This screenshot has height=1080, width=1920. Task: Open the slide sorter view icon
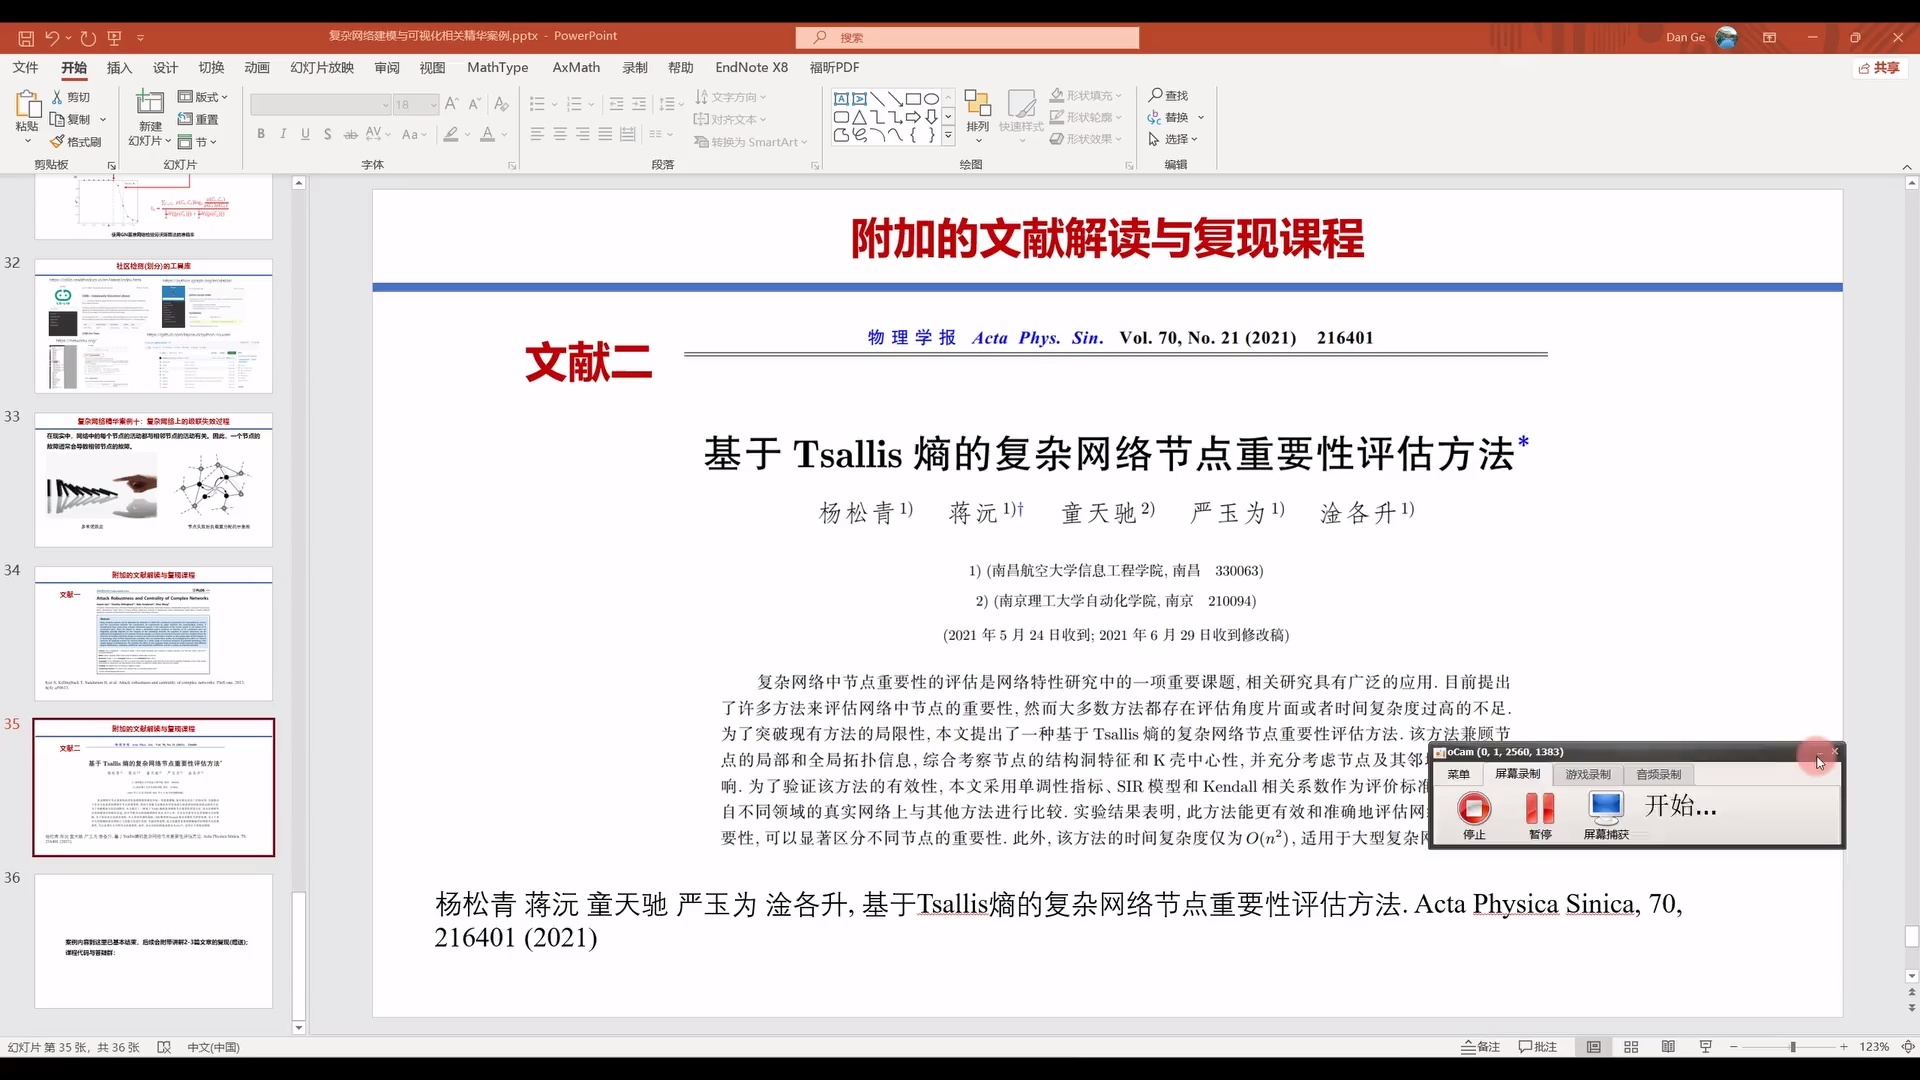point(1631,1047)
